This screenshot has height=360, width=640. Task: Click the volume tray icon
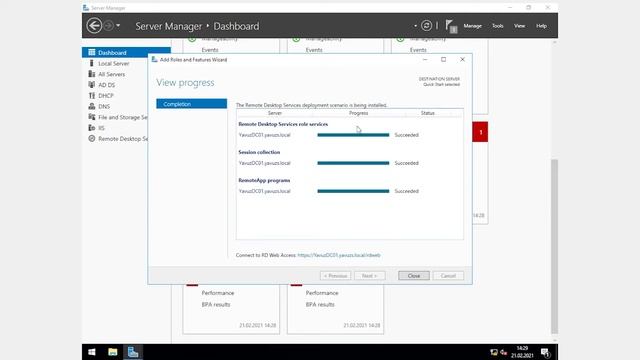(503, 352)
